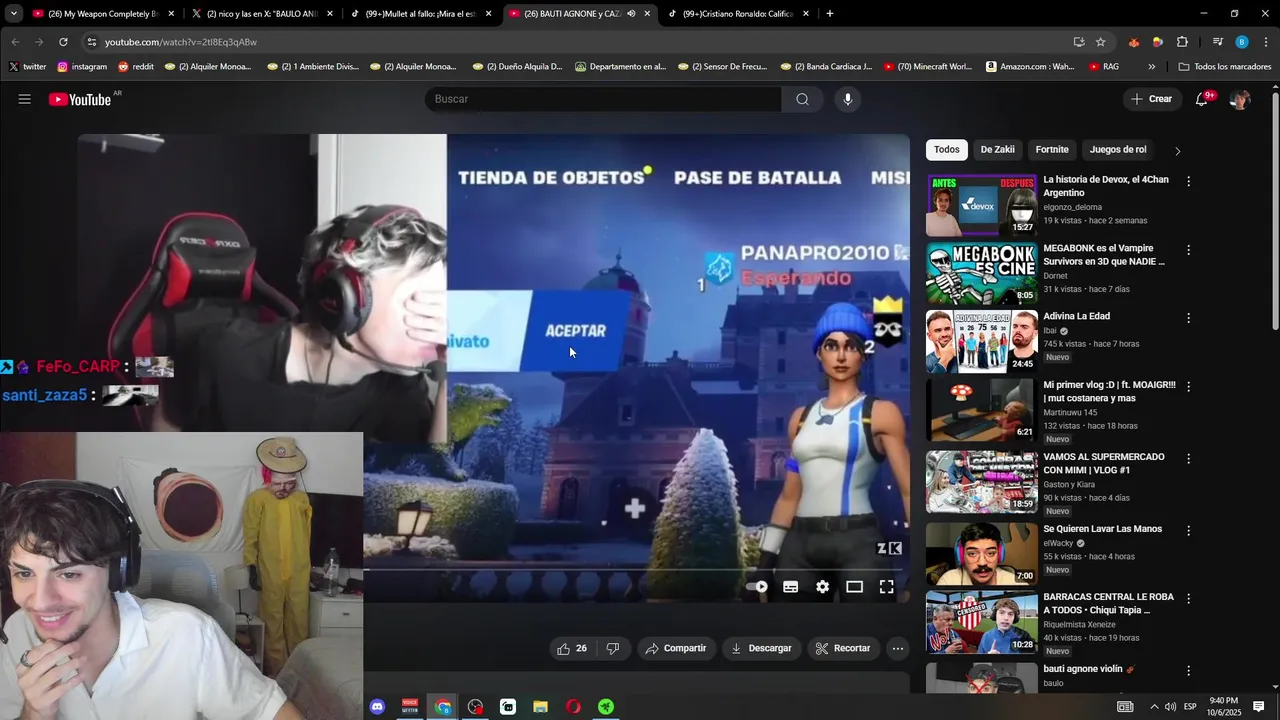Open options for La historia de Devox video
Image resolution: width=1280 pixels, height=720 pixels.
(x=1188, y=181)
